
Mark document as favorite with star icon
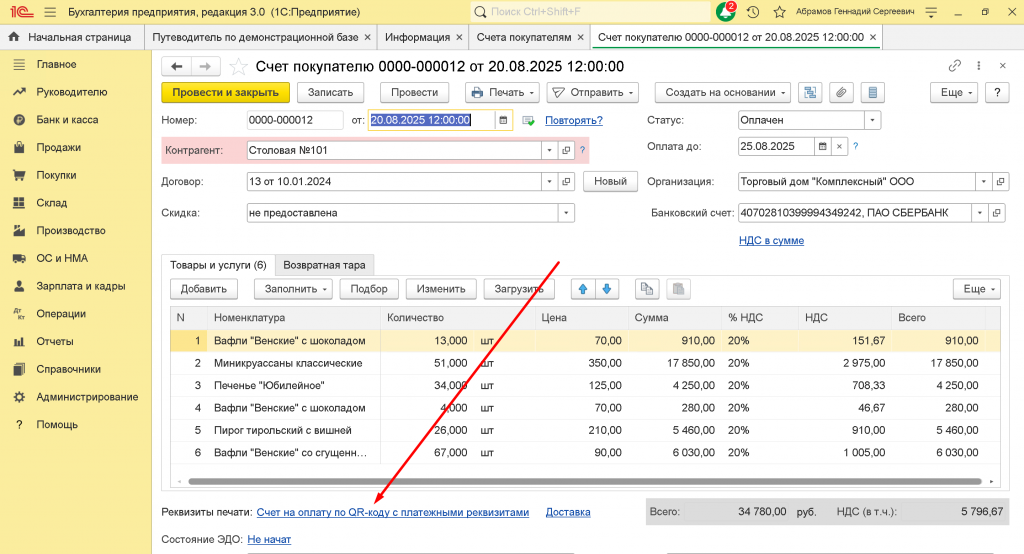pyautogui.click(x=238, y=66)
